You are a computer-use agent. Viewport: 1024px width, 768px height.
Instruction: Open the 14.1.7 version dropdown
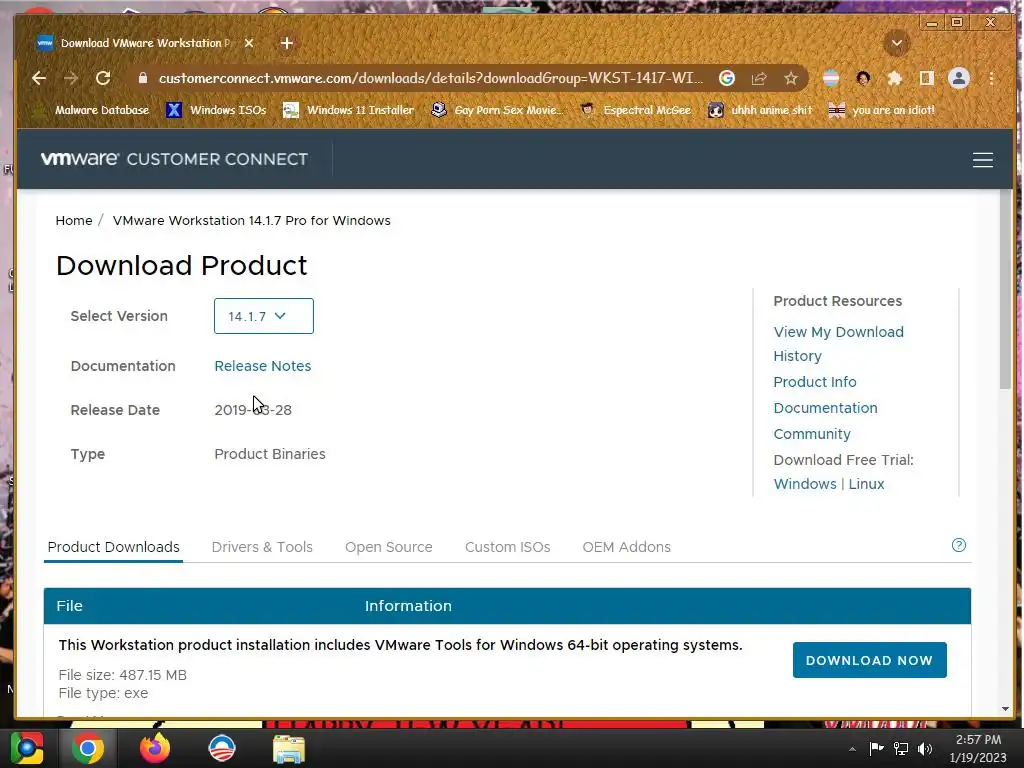click(x=264, y=316)
